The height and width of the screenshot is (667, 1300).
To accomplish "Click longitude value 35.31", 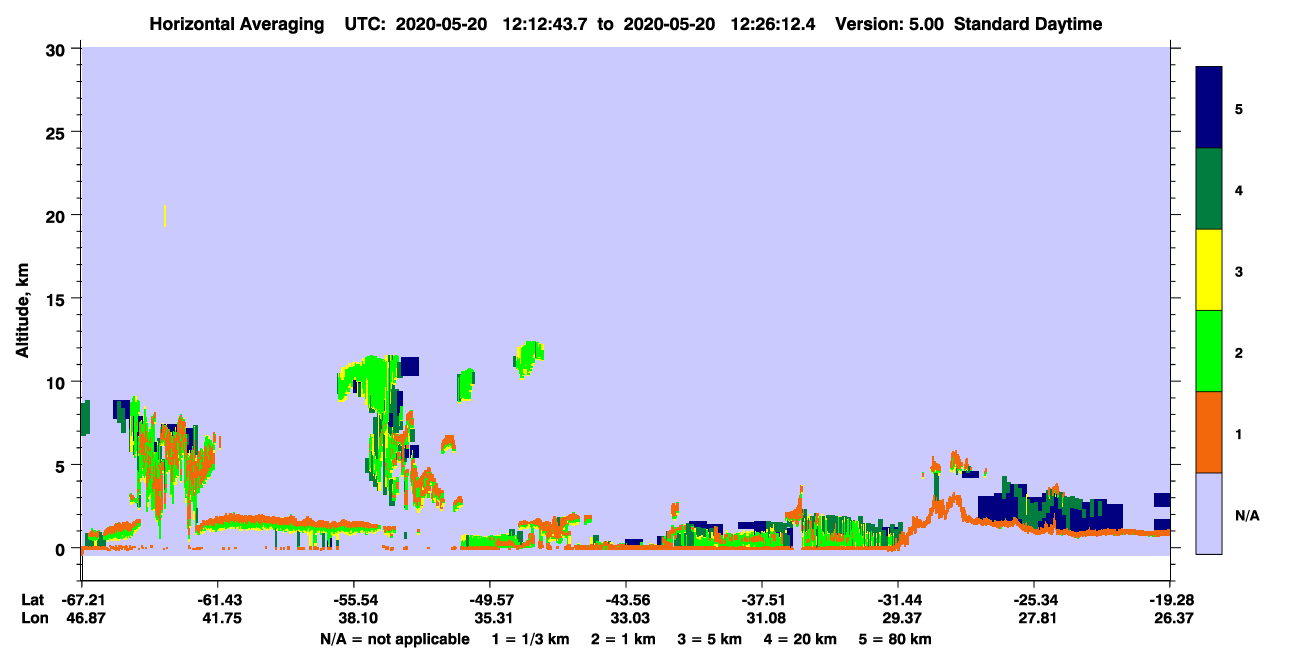I will coord(493,618).
